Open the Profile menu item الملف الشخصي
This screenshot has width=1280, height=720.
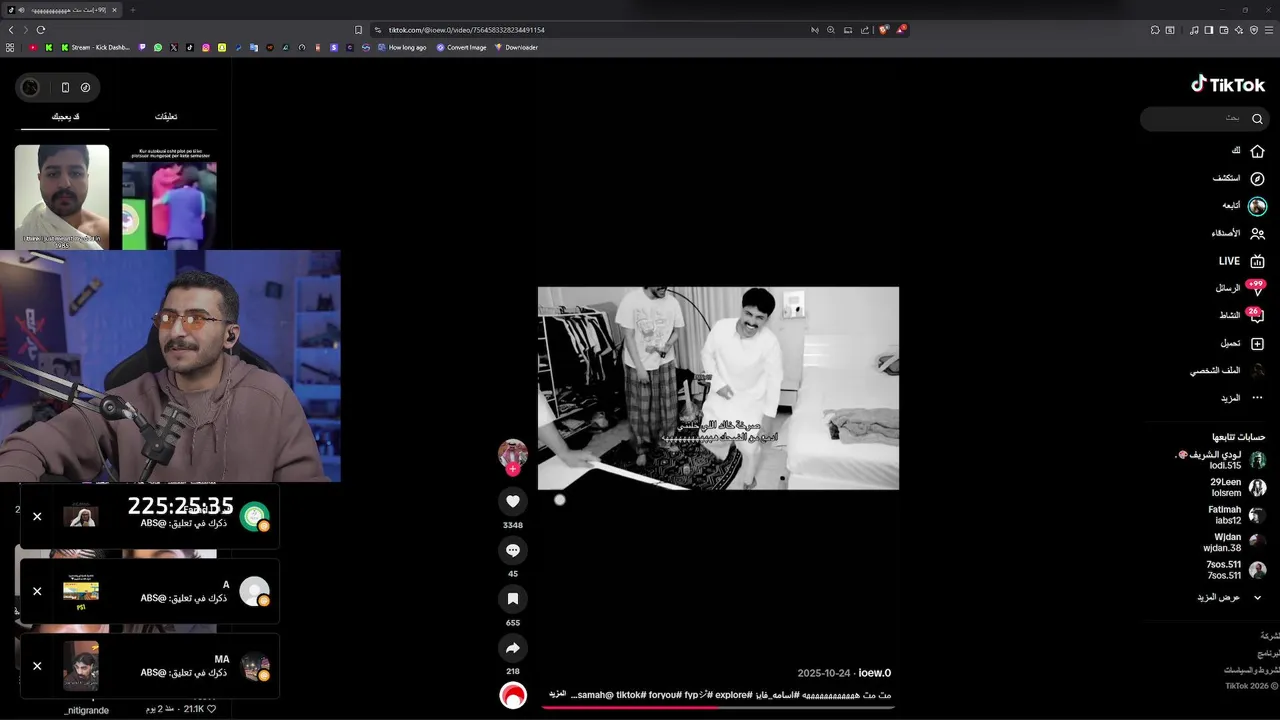[x=1227, y=370]
